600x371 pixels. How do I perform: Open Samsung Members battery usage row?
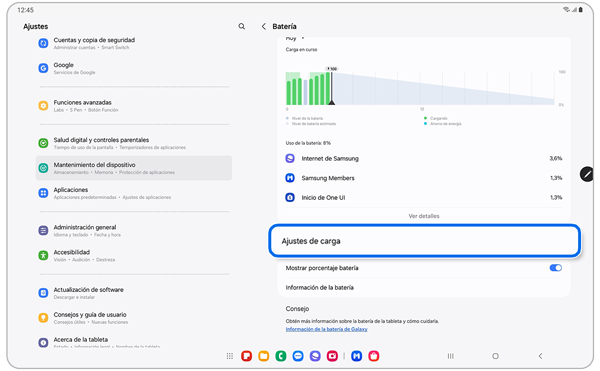pos(424,178)
